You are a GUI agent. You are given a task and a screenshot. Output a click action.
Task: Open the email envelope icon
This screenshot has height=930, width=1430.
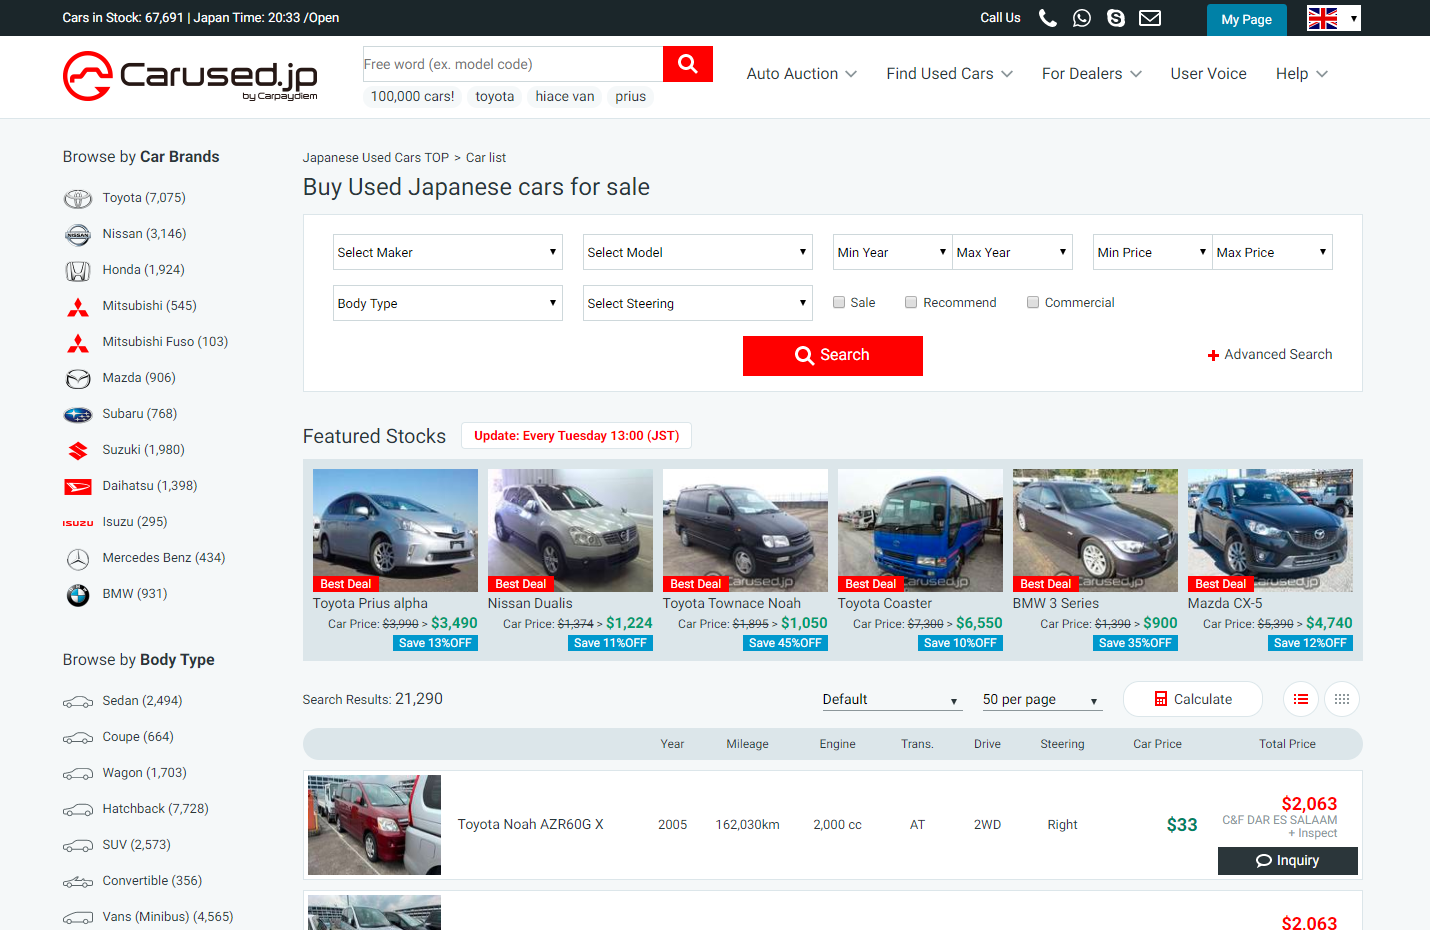[1150, 18]
